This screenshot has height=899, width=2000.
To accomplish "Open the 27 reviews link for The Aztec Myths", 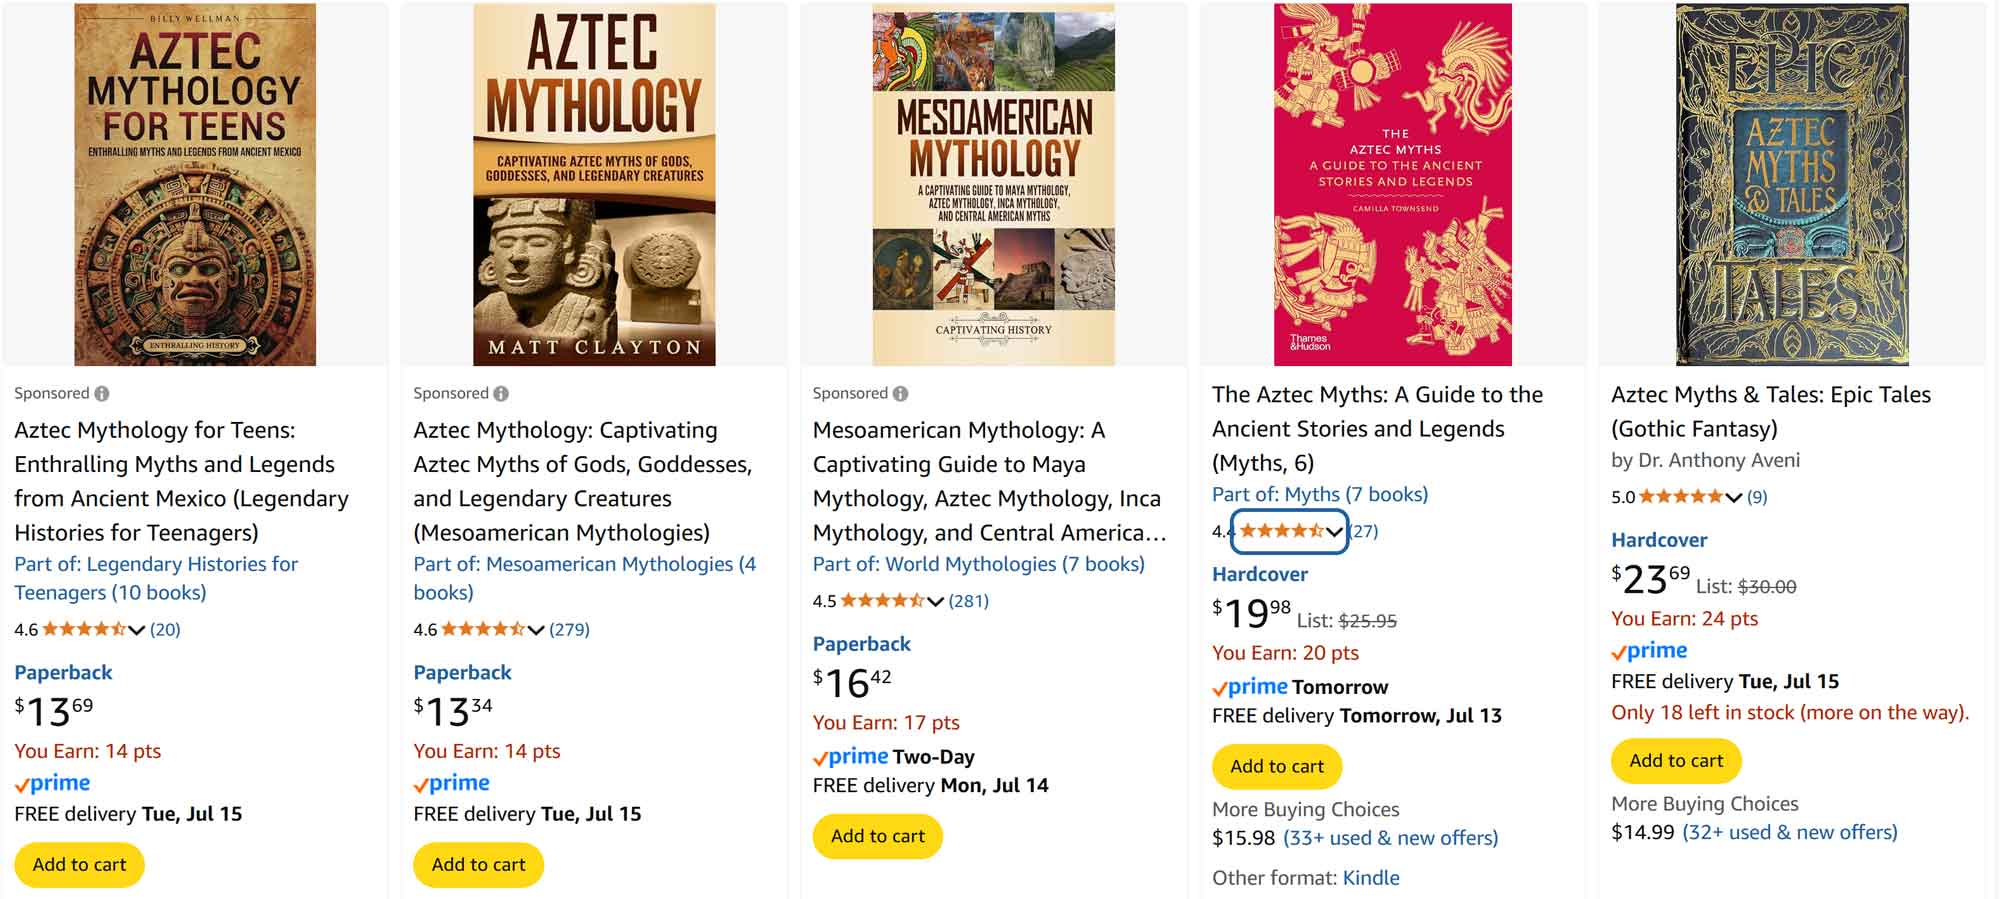I will click(x=1364, y=531).
